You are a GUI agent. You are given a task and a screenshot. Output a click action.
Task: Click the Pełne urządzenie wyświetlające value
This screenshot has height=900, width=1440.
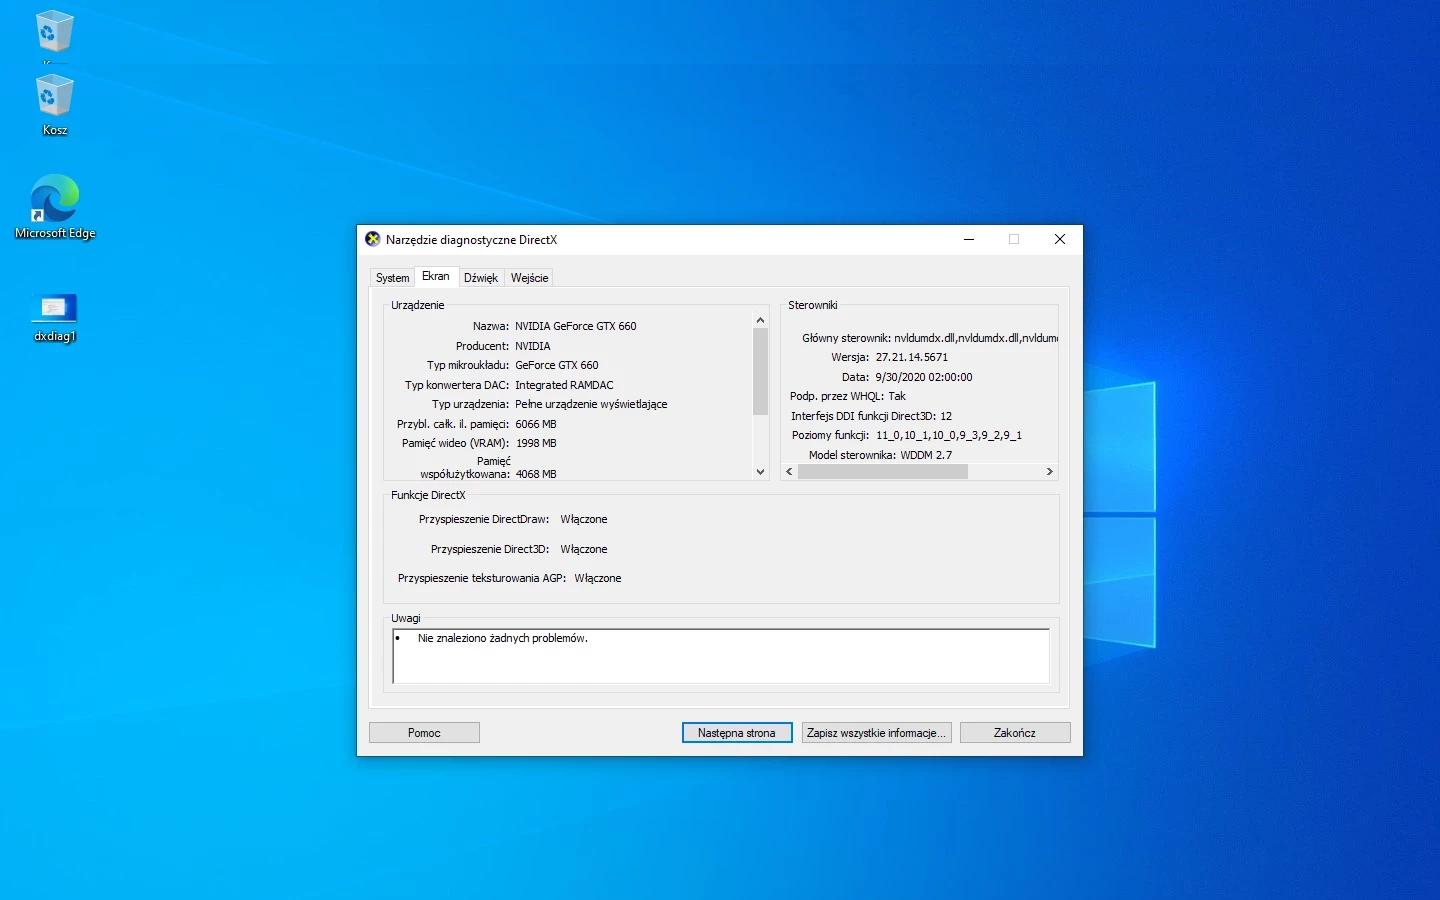(x=591, y=404)
